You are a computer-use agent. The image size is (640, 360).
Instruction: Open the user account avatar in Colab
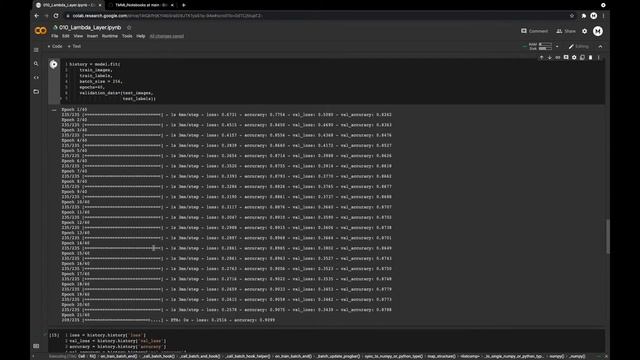598,31
